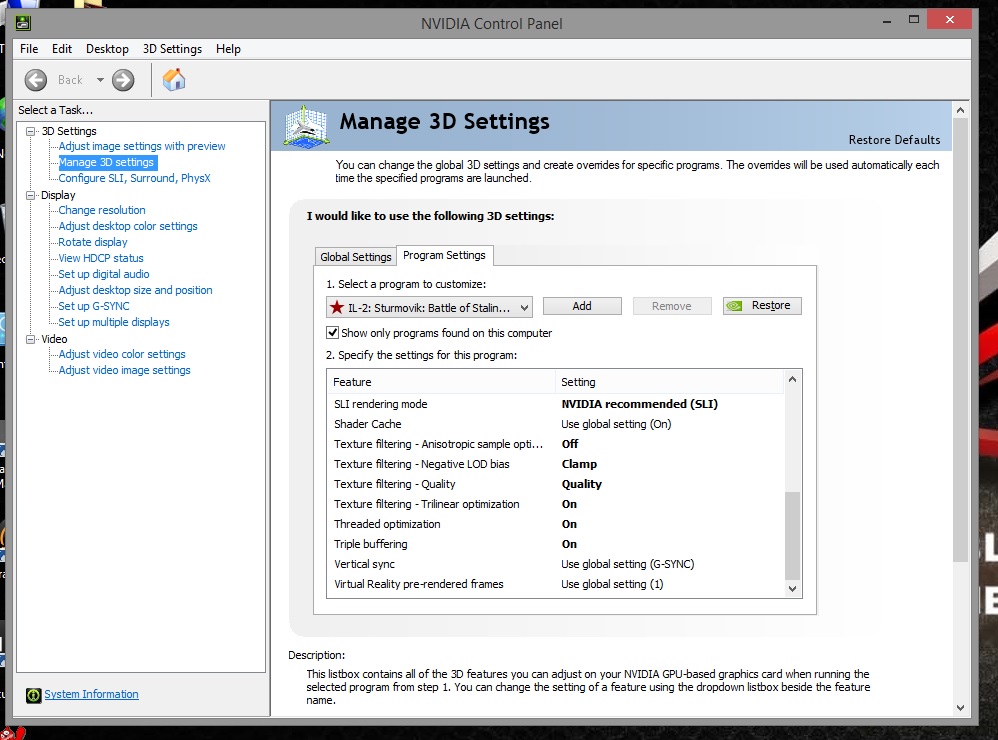Select the Program Settings tab
This screenshot has height=740, width=998.
444,255
